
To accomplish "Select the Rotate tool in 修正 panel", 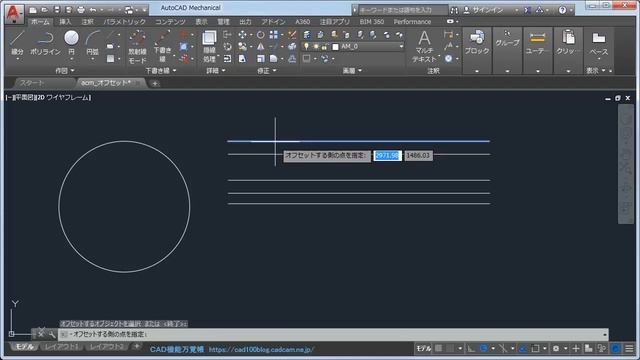I will coord(260,35).
